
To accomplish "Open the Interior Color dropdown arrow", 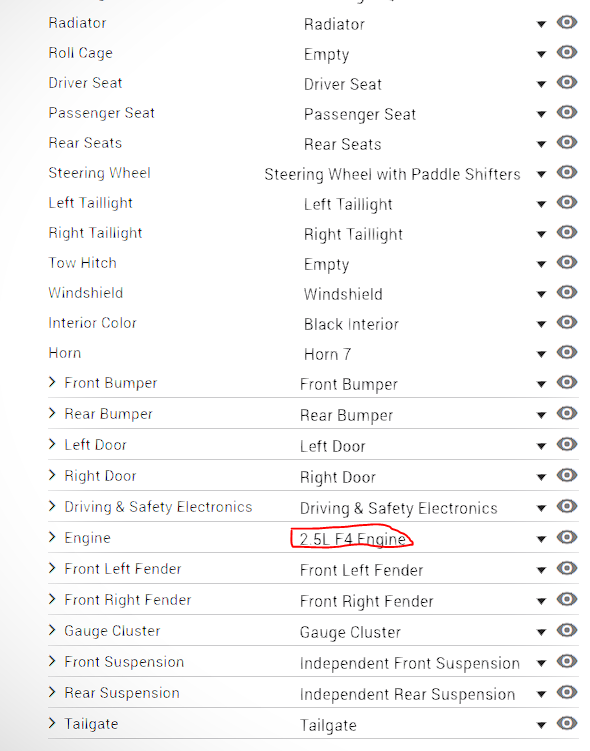I will point(541,324).
